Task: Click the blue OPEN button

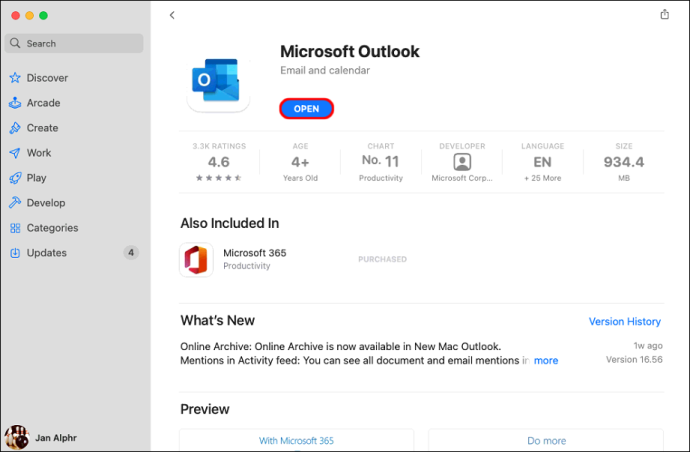Action: point(306,109)
